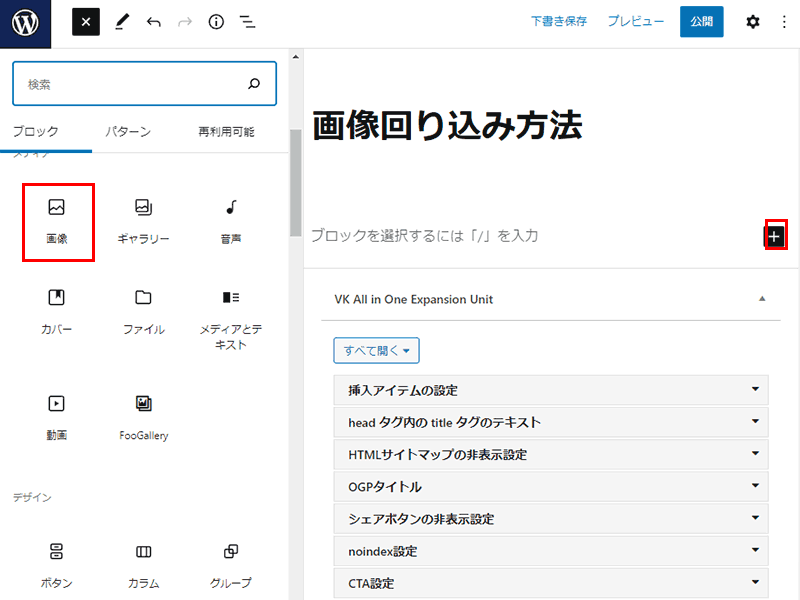Image resolution: width=800 pixels, height=600 pixels.
Task: Switch to the 再利用可能 tab
Action: pyautogui.click(x=226, y=131)
